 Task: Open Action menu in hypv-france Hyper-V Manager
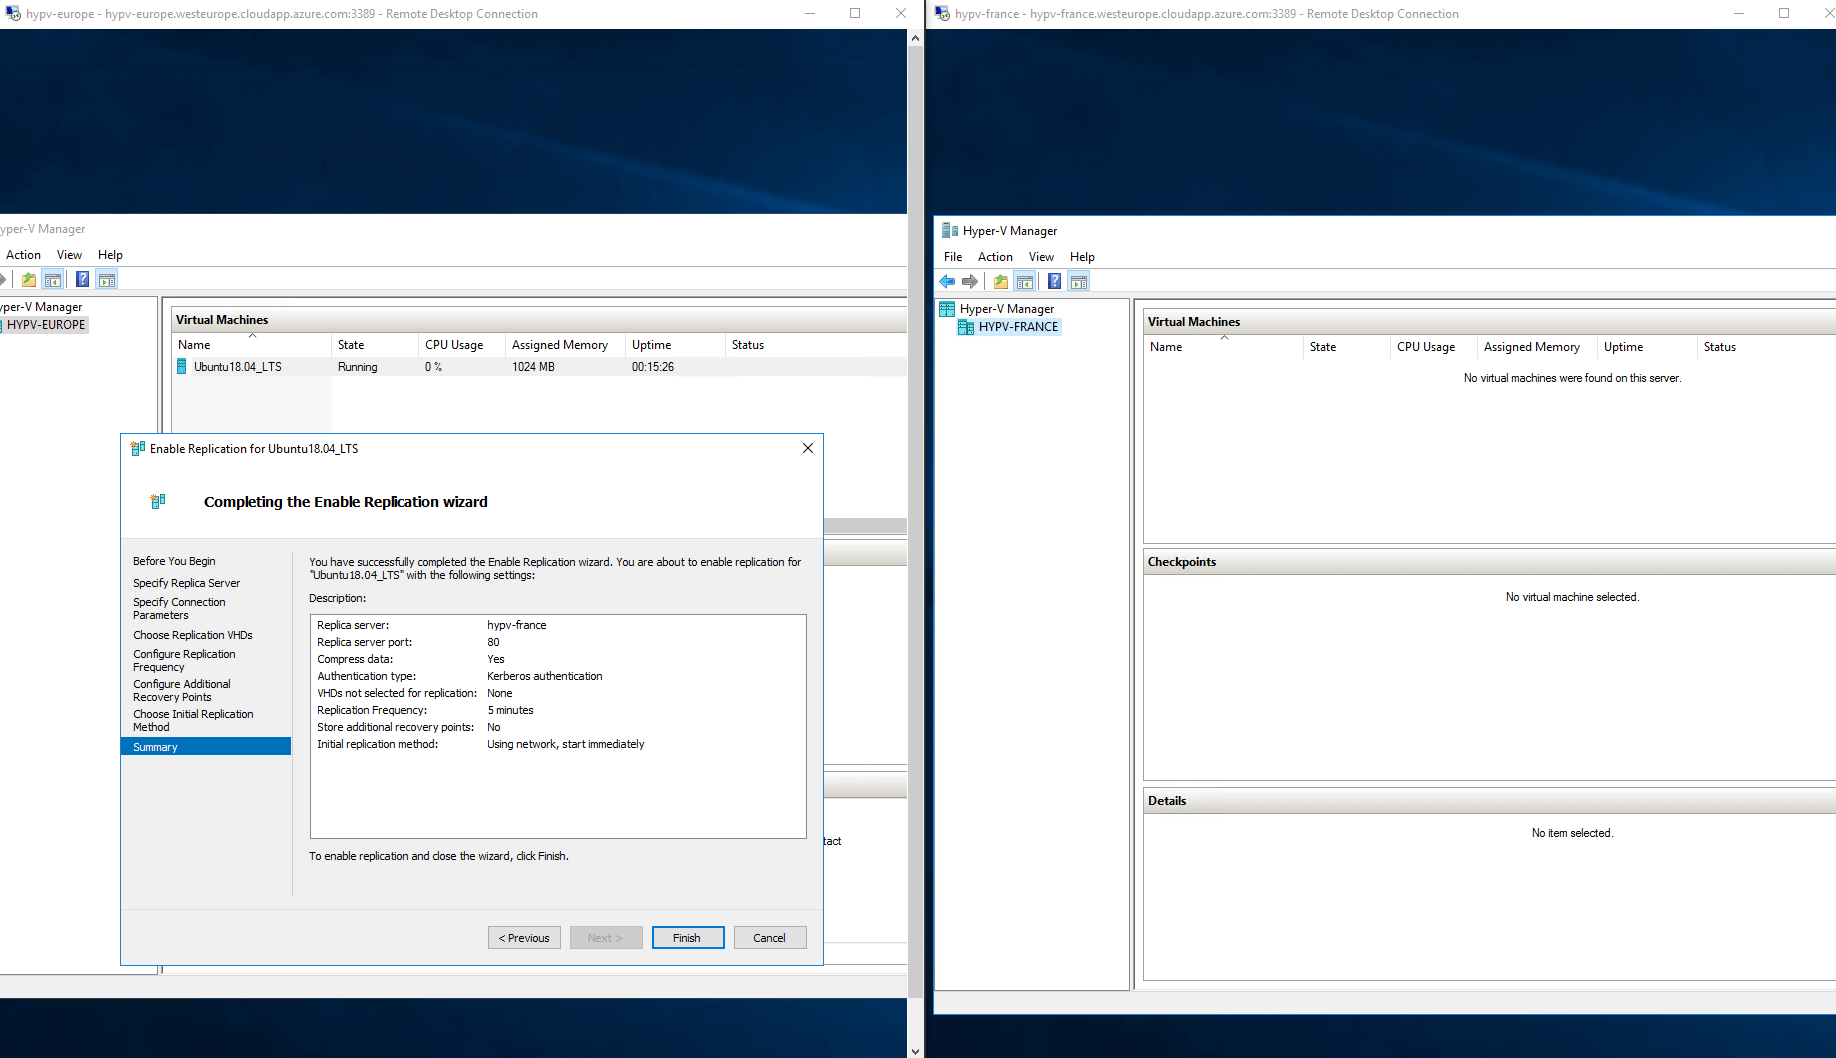pos(995,257)
